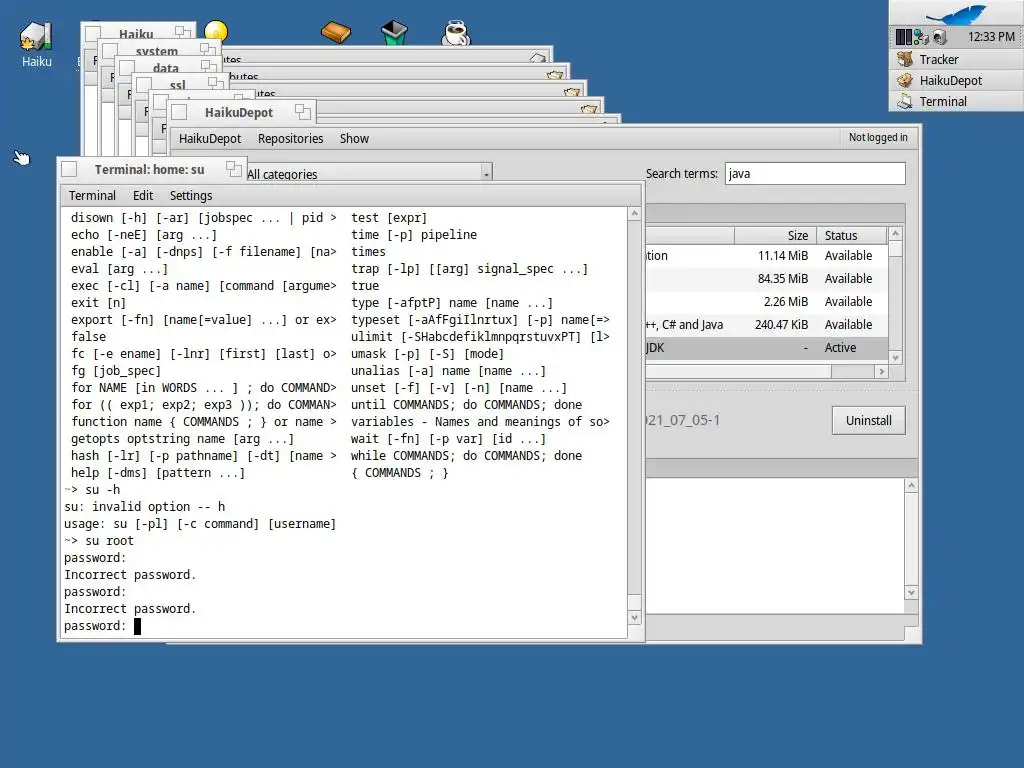Click the description pane scrollbar down arrow
Image resolution: width=1024 pixels, height=768 pixels.
(912, 593)
